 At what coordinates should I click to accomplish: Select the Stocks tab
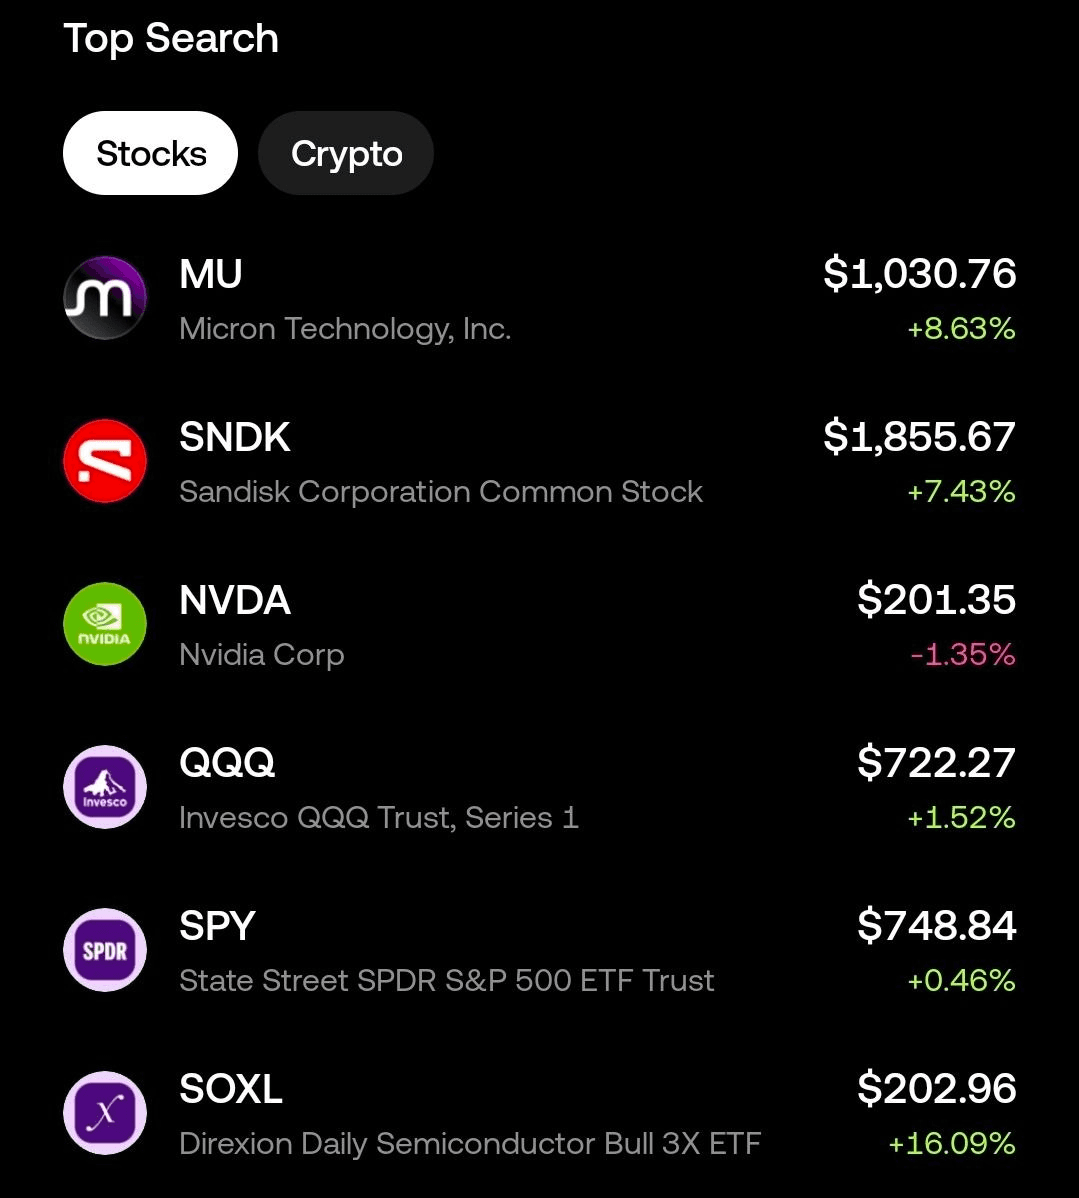151,153
